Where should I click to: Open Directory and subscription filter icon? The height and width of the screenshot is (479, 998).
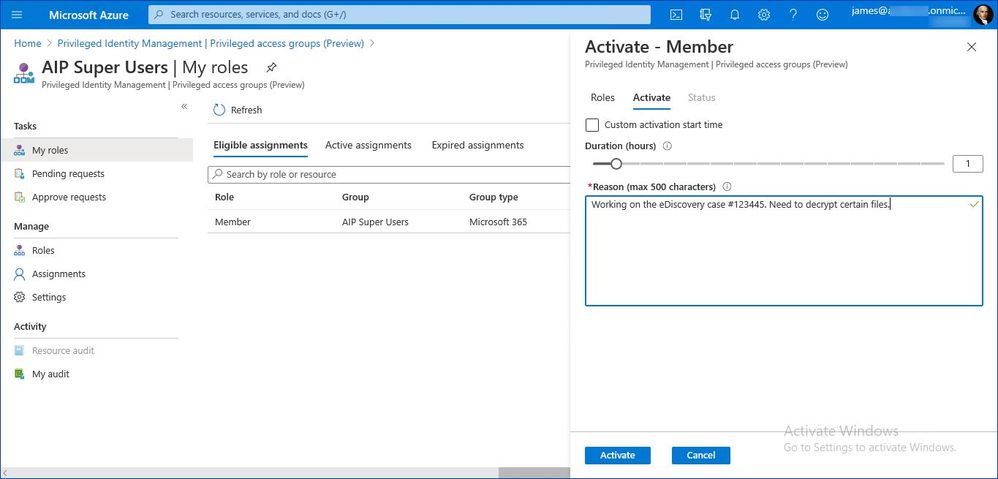705,15
